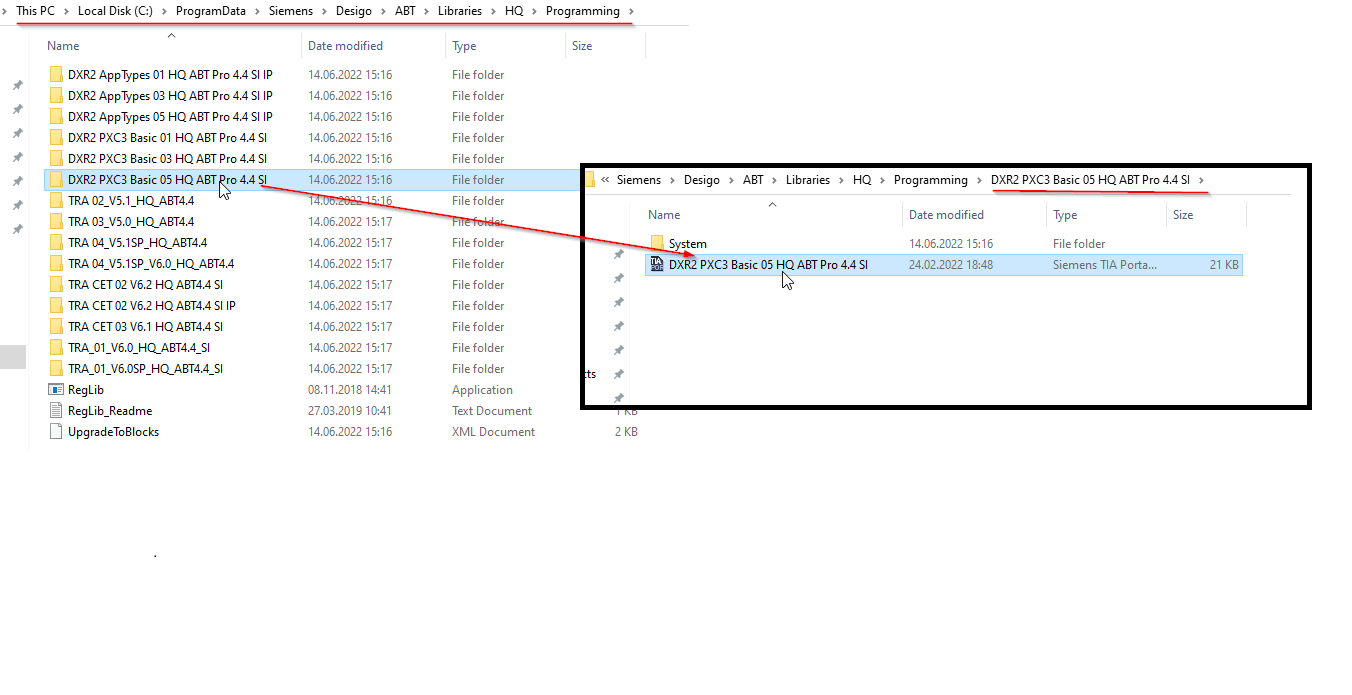Select the System folder name in right window

click(x=688, y=243)
